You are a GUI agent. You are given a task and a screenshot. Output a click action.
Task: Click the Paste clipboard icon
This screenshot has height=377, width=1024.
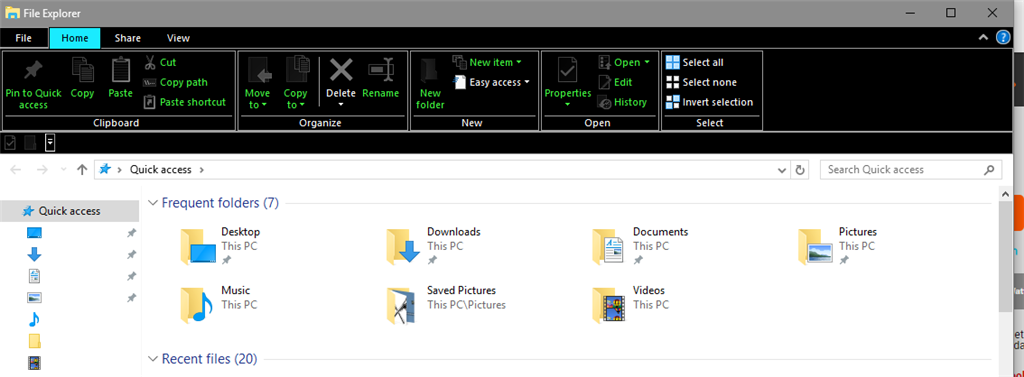pyautogui.click(x=120, y=70)
